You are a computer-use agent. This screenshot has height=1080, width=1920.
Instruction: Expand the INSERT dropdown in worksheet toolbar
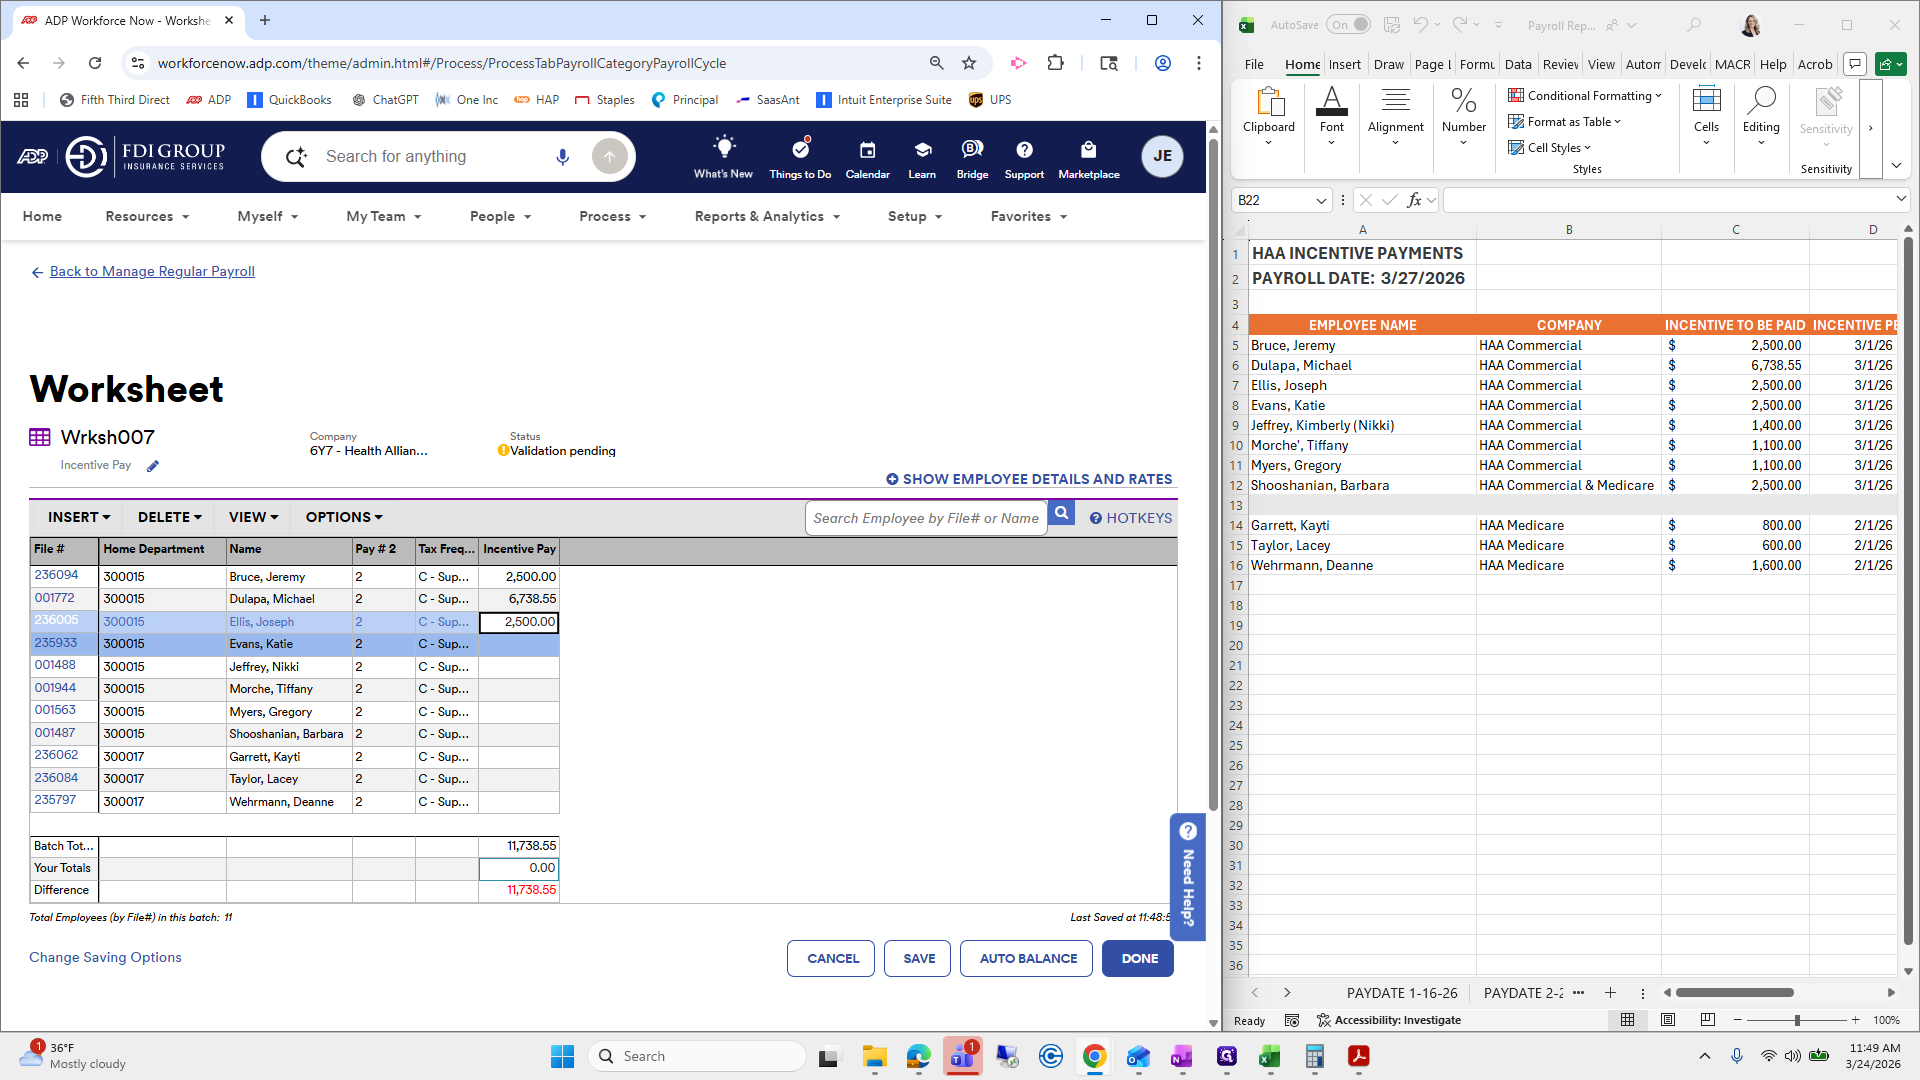tap(79, 517)
